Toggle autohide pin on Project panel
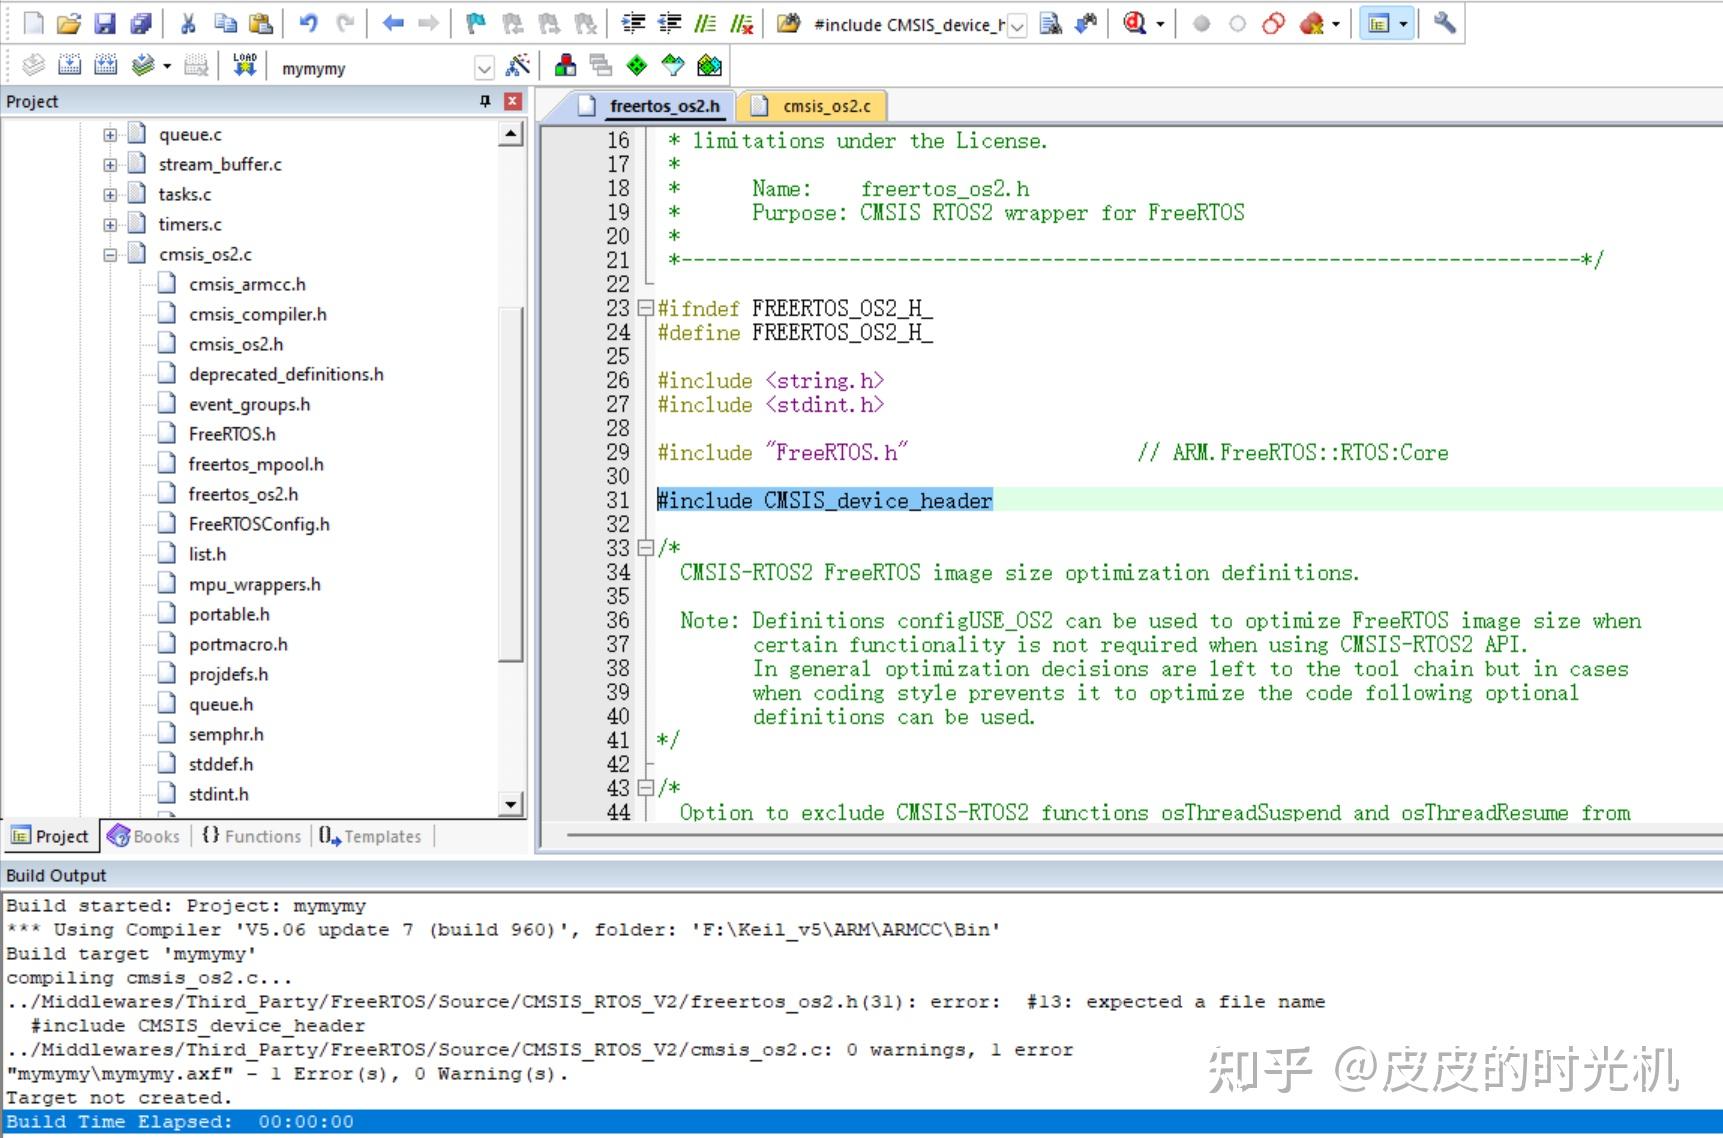 coord(486,101)
